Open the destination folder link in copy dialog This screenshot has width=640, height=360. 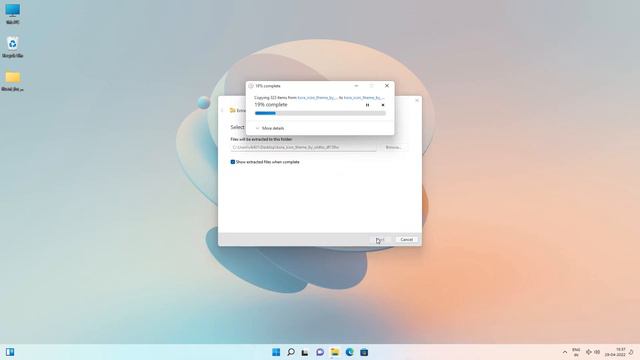(364, 98)
